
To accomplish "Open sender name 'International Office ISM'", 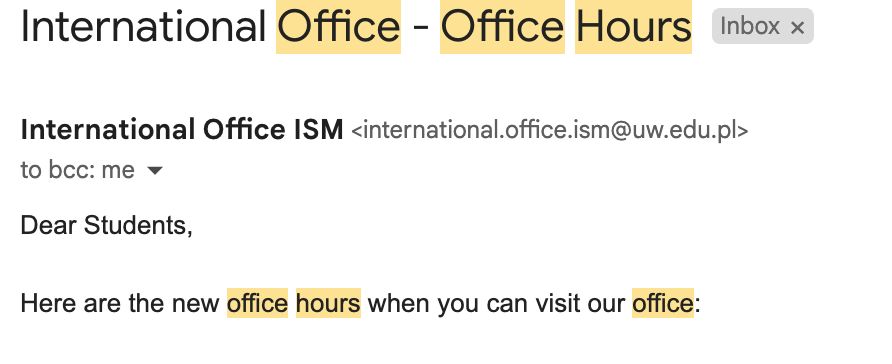I will pos(182,130).
